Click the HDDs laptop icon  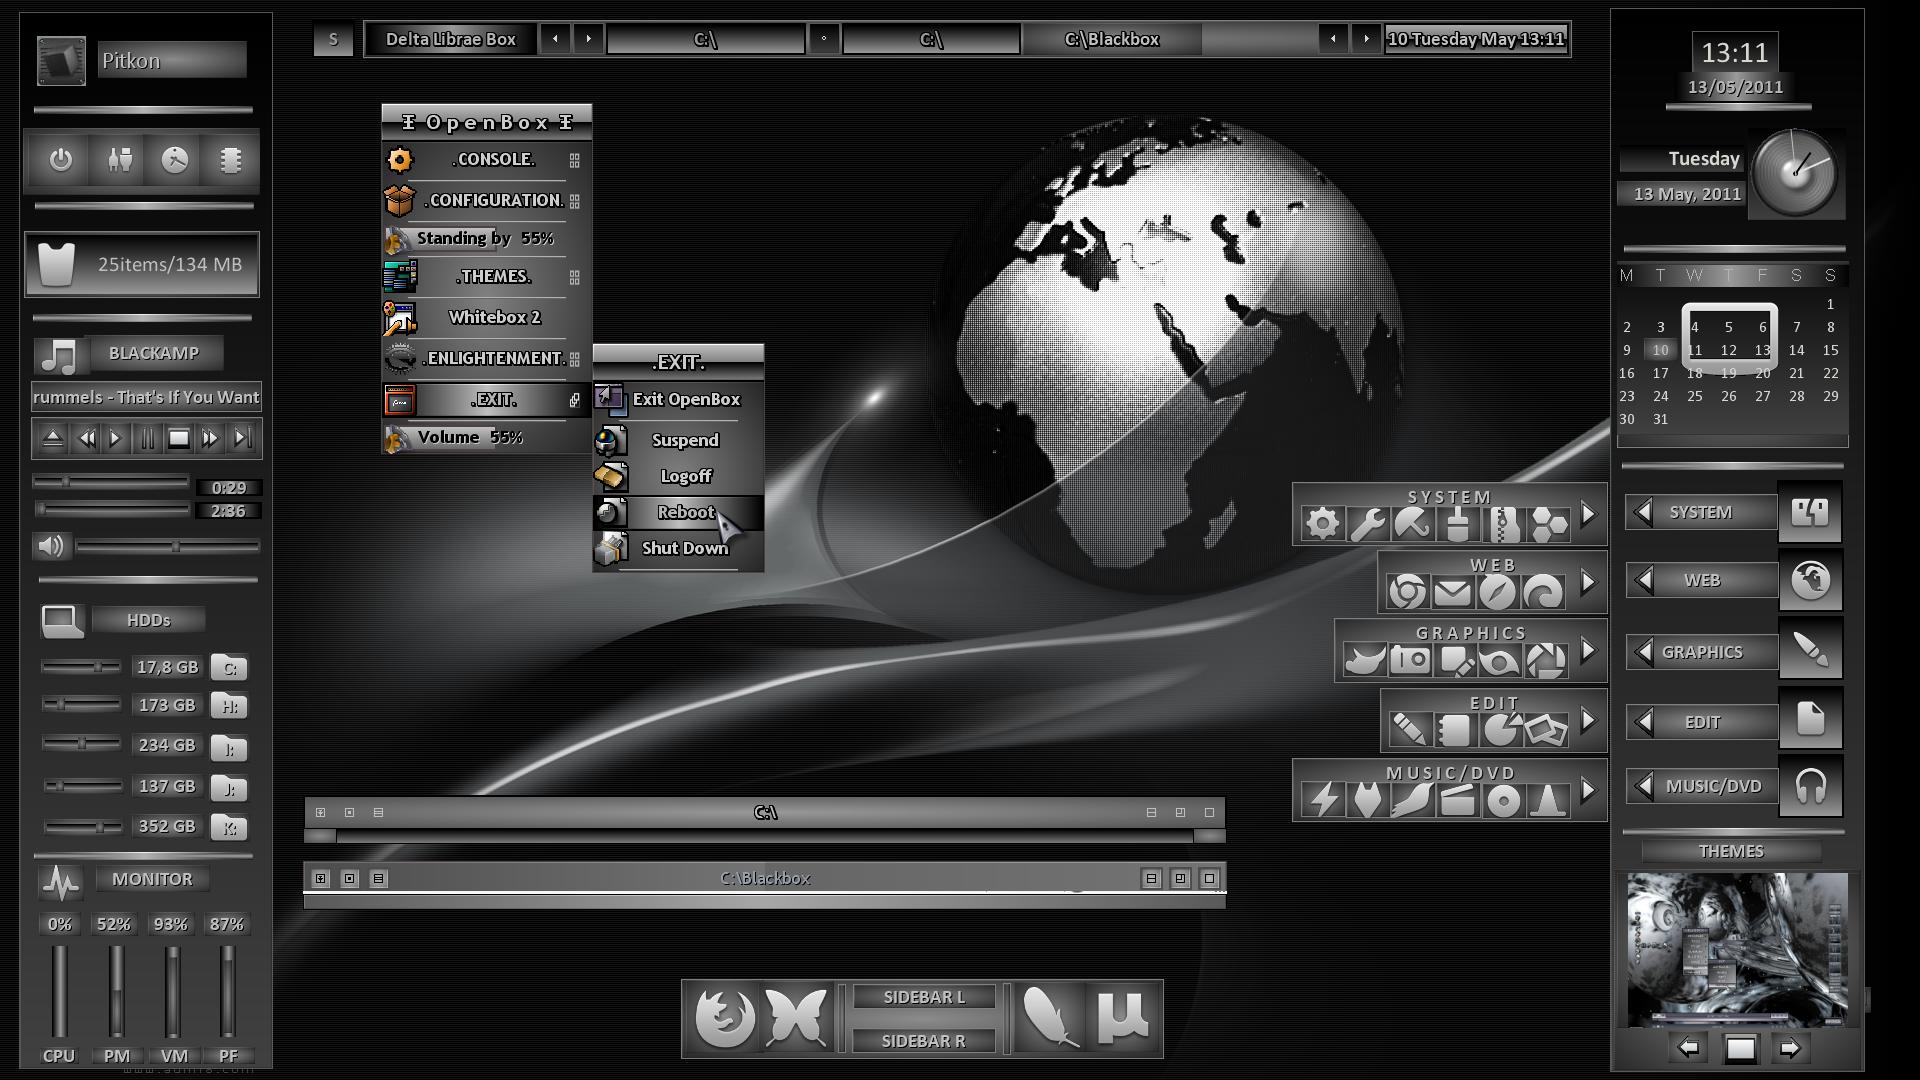62,621
